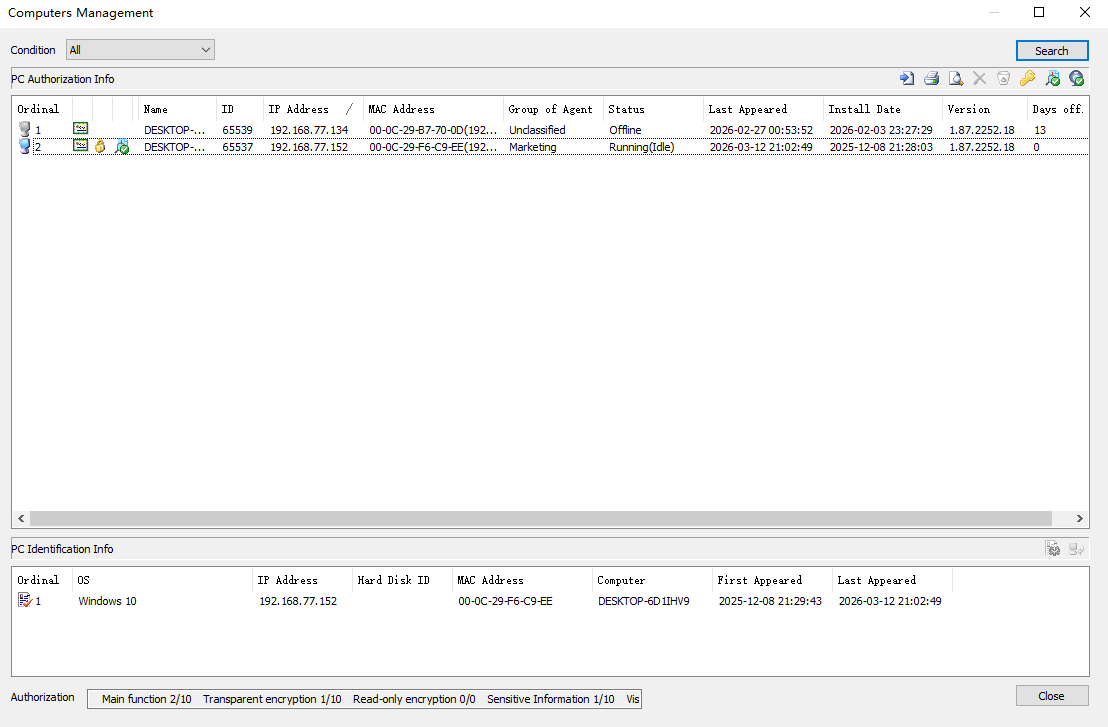Click the export/import icon in PC Authorization toolbar
The width and height of the screenshot is (1108, 727).
point(906,78)
